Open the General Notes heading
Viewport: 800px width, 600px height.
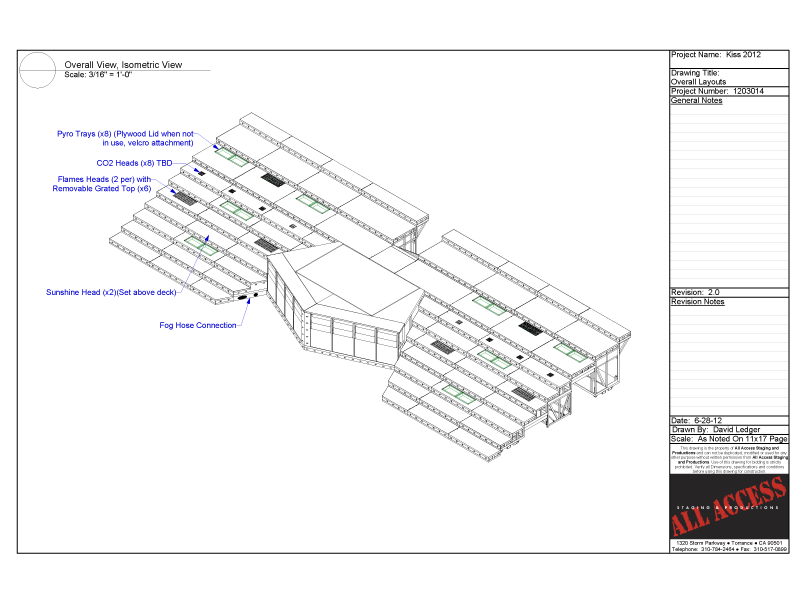[x=696, y=100]
